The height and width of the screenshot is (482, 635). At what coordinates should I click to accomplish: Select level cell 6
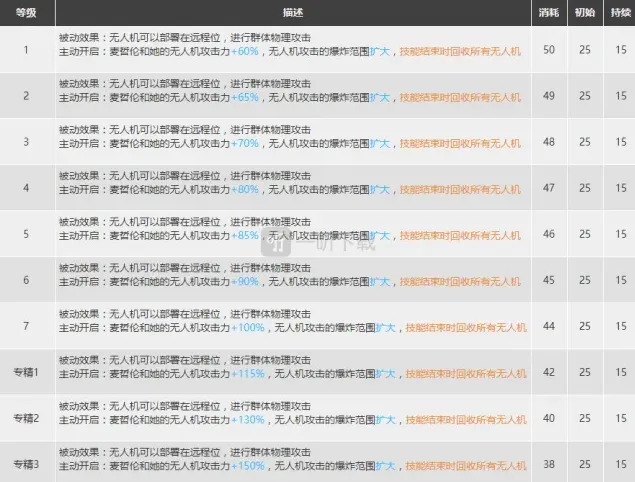tap(26, 280)
